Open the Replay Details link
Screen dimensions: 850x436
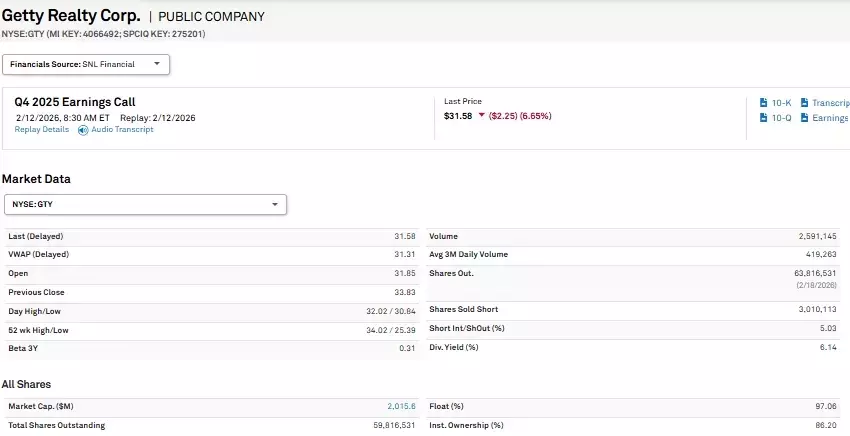(42, 129)
